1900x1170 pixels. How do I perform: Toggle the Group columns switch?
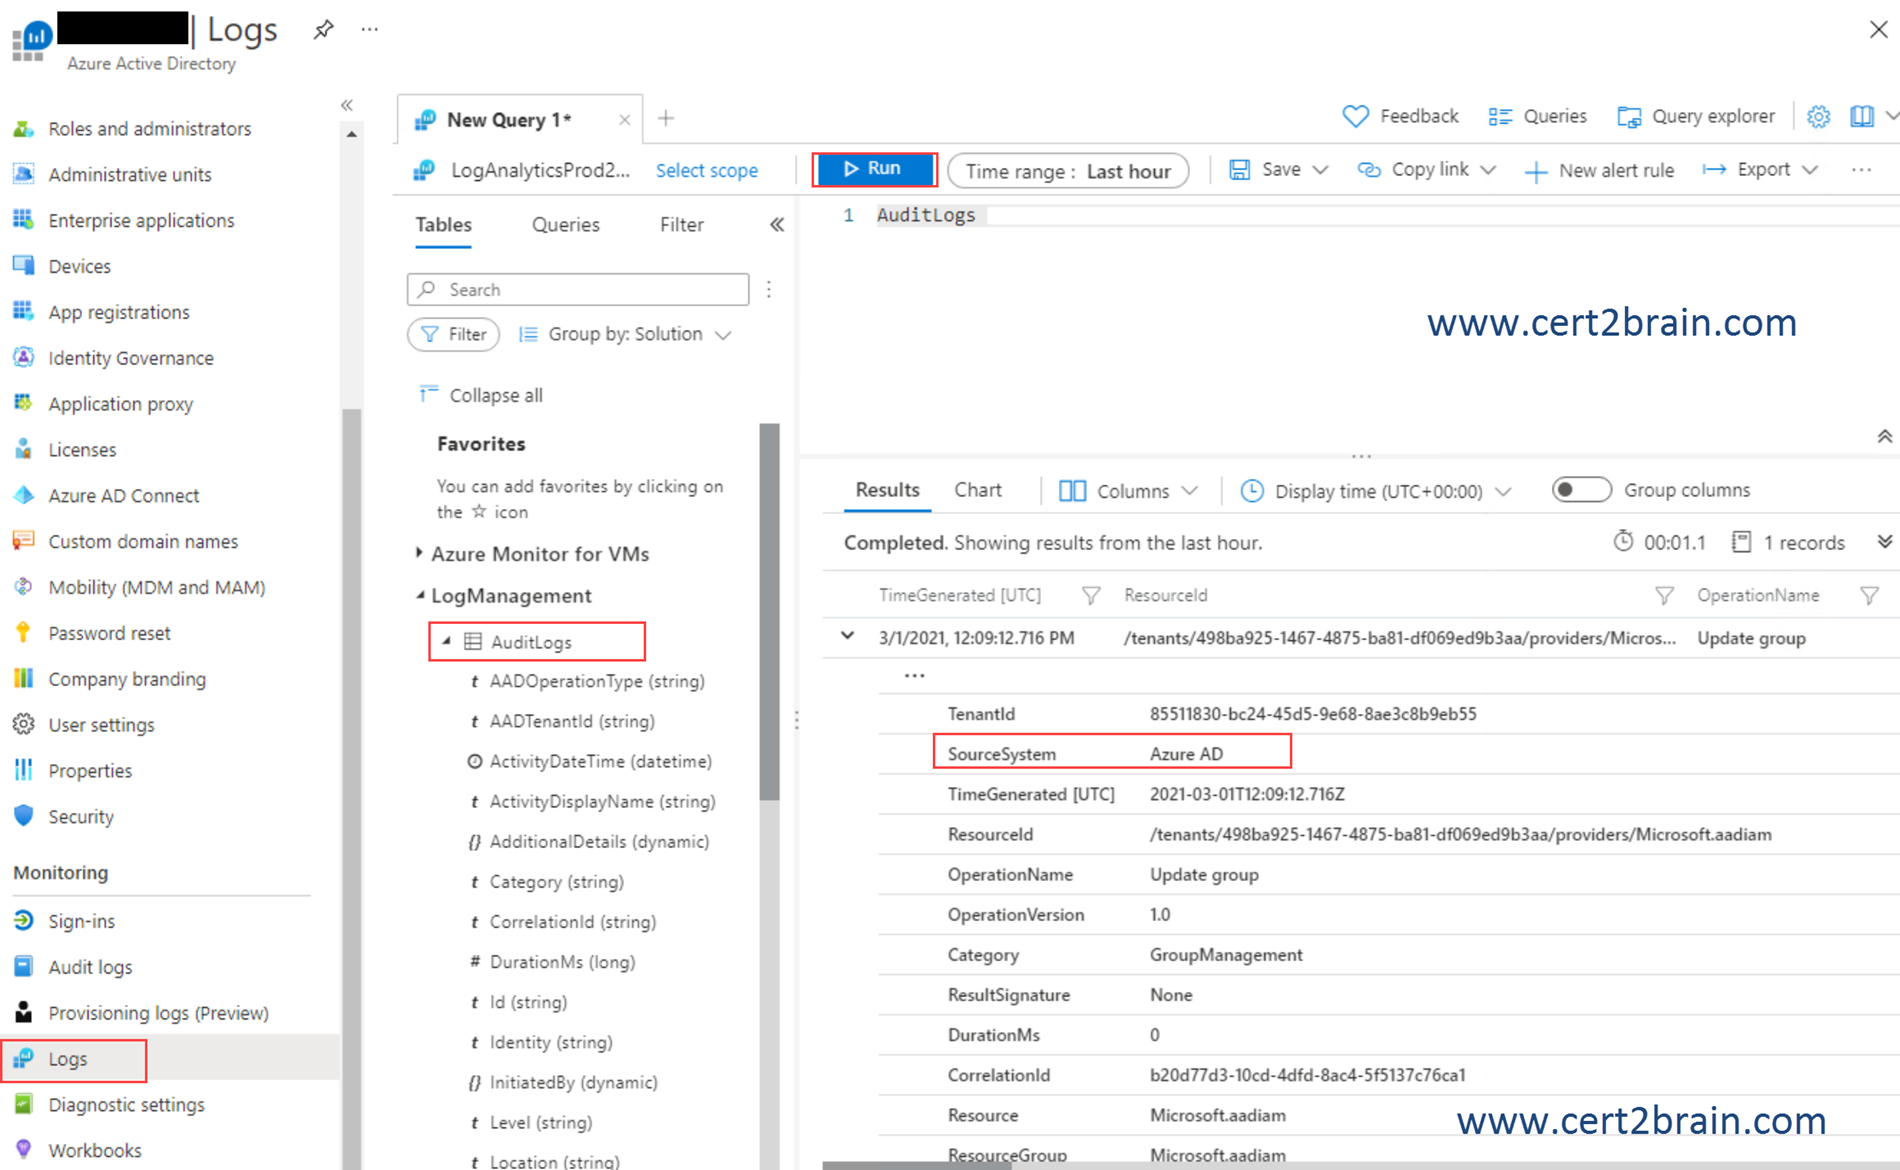[x=1581, y=490]
